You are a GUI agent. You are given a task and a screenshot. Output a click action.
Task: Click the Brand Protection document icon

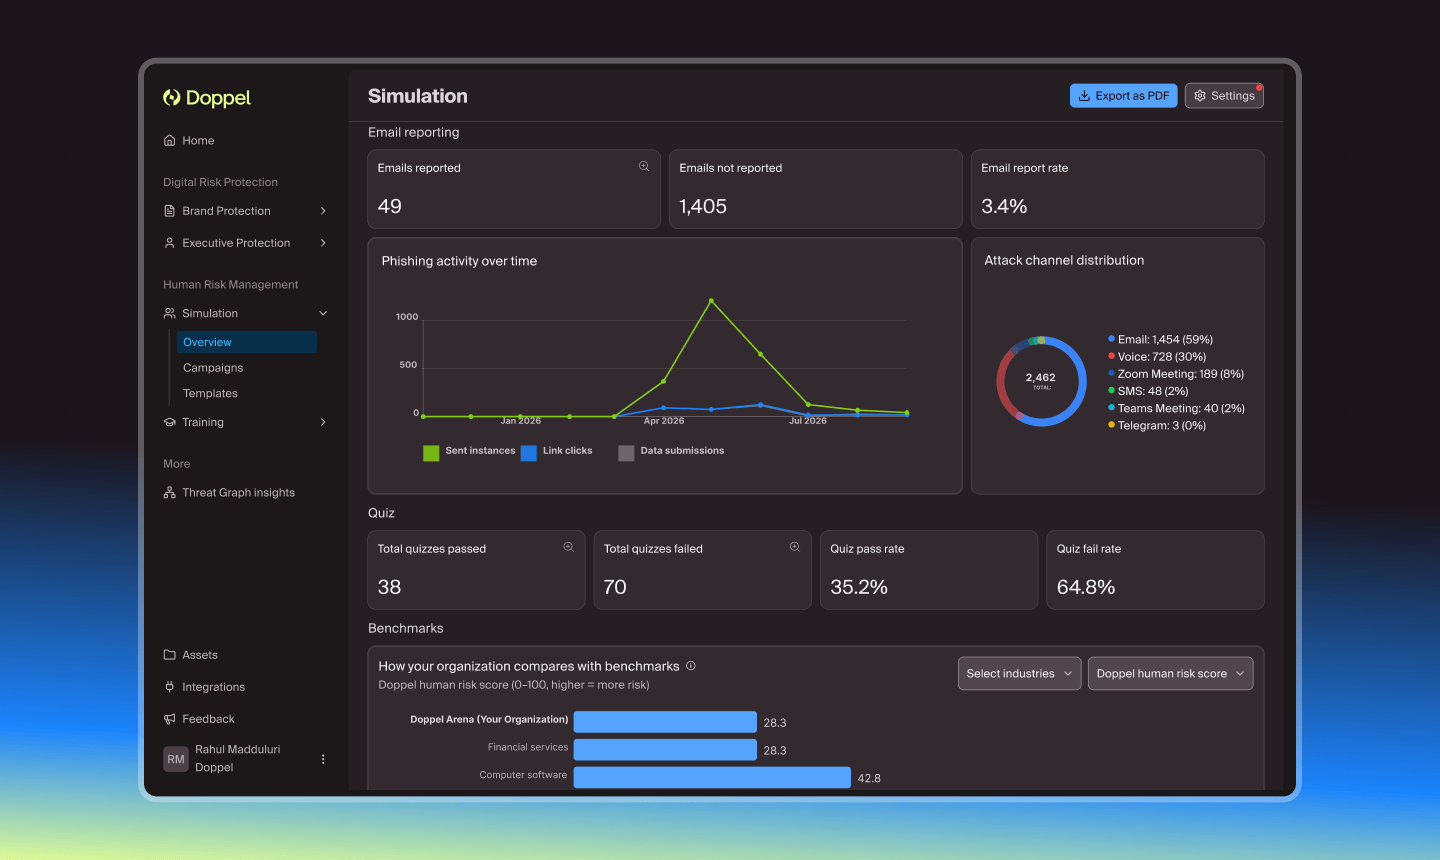click(x=170, y=211)
